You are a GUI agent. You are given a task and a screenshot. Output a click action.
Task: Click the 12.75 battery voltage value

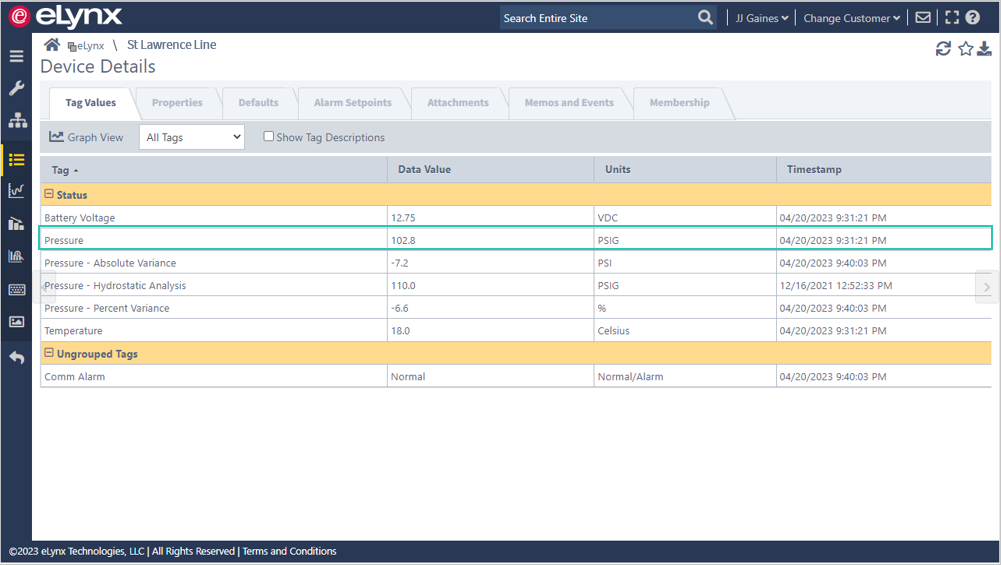coord(403,218)
